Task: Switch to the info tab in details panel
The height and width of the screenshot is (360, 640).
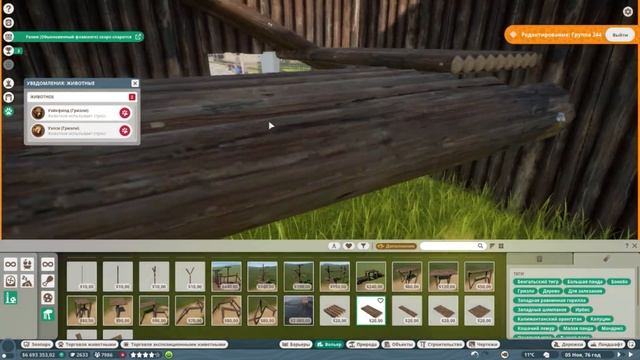Action: point(540,259)
